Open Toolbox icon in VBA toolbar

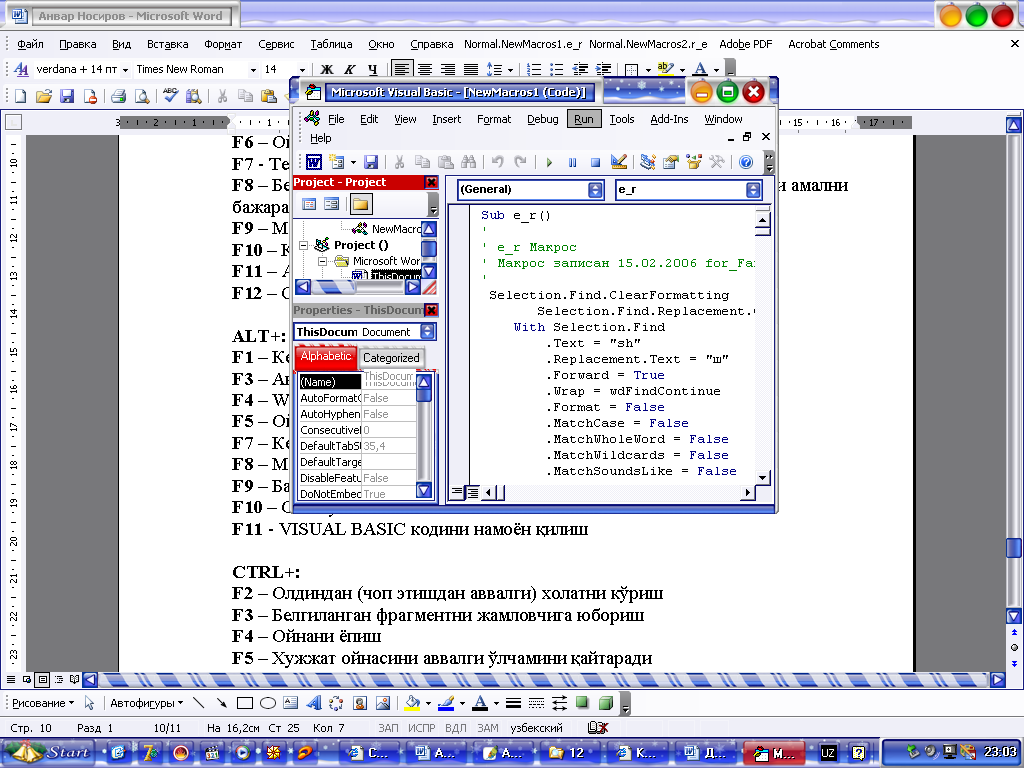716,162
